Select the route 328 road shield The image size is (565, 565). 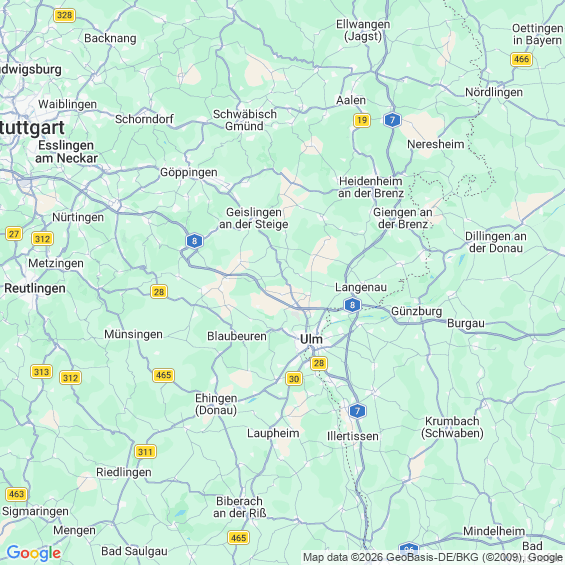click(x=64, y=15)
